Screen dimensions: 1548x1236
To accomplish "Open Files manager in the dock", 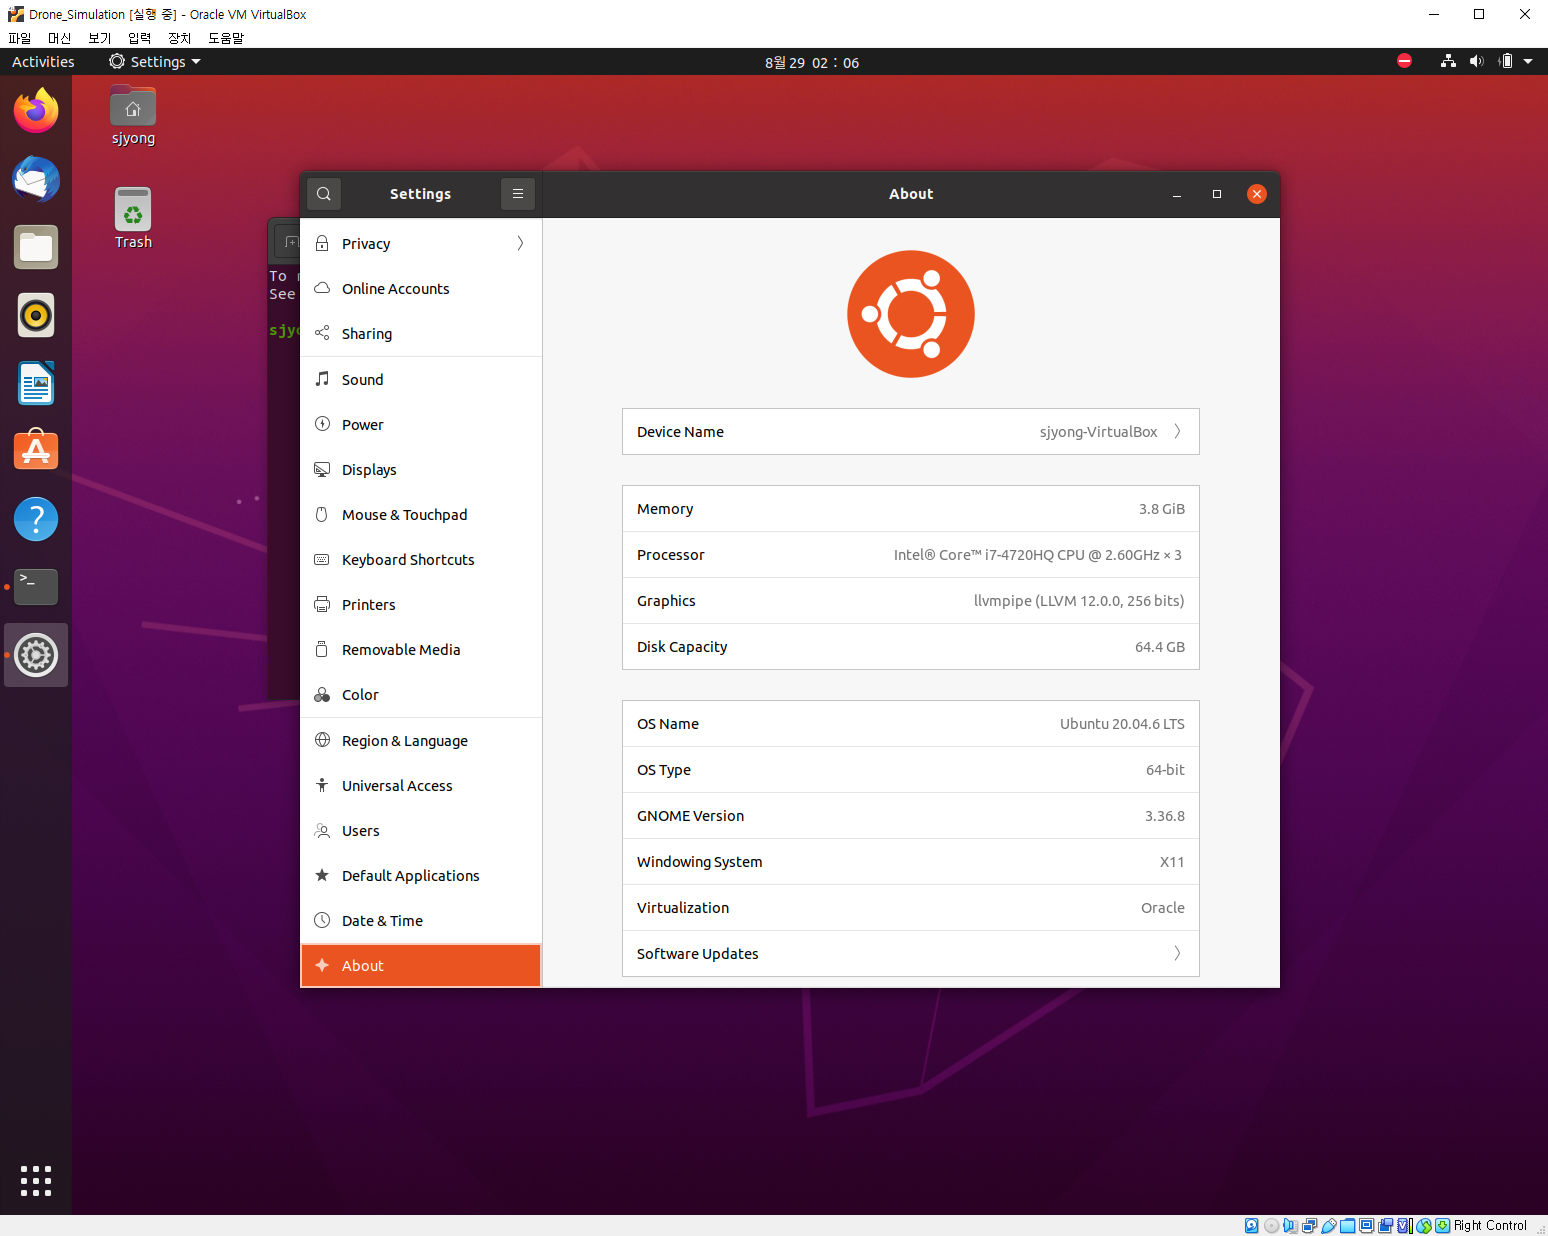I will [x=36, y=248].
